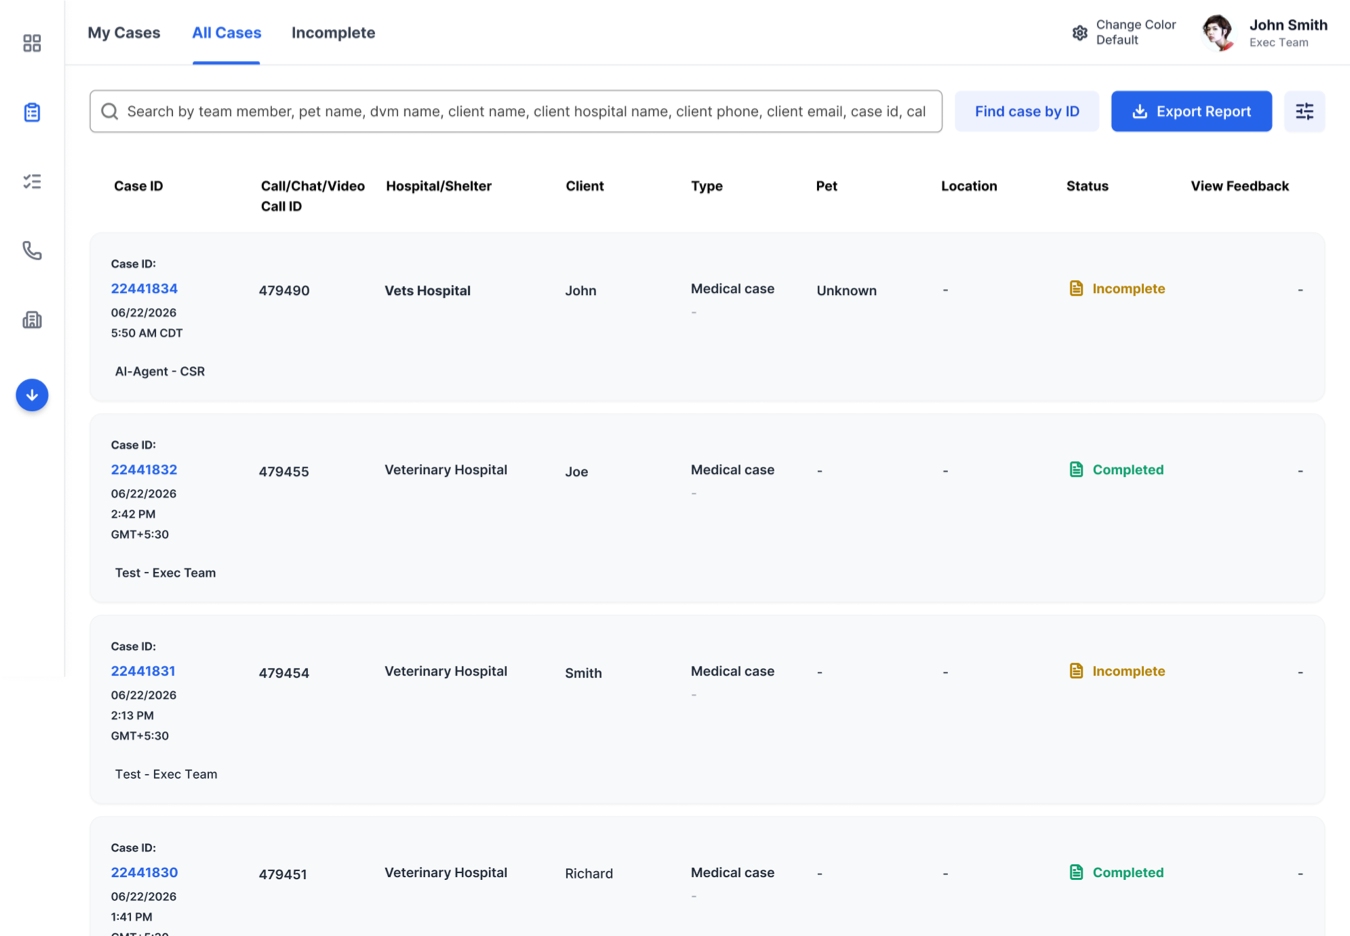Open the hospital building icon in sidebar
Image resolution: width=1350 pixels, height=936 pixels.
[x=32, y=320]
